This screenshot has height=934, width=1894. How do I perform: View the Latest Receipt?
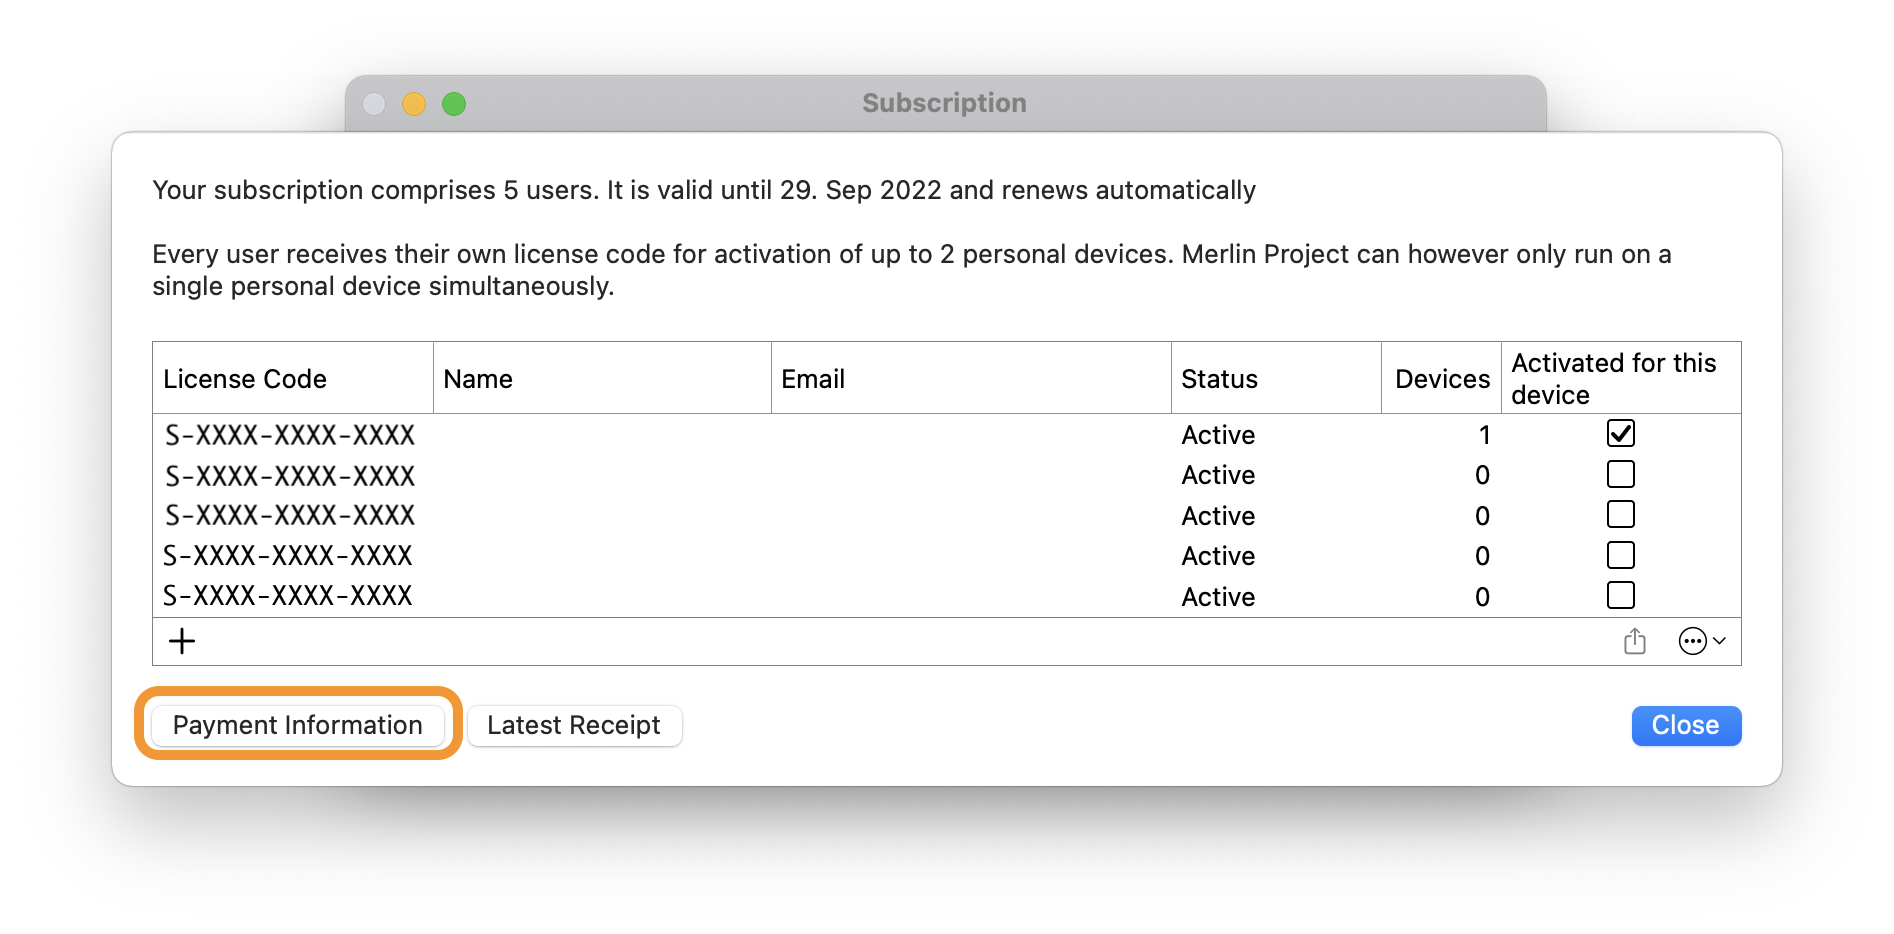(x=574, y=725)
